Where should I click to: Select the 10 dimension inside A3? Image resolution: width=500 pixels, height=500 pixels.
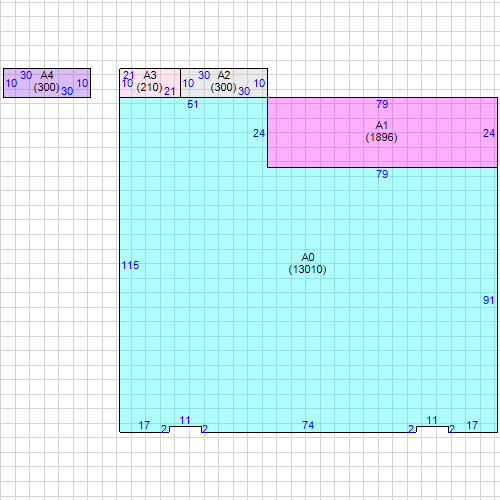coord(128,83)
